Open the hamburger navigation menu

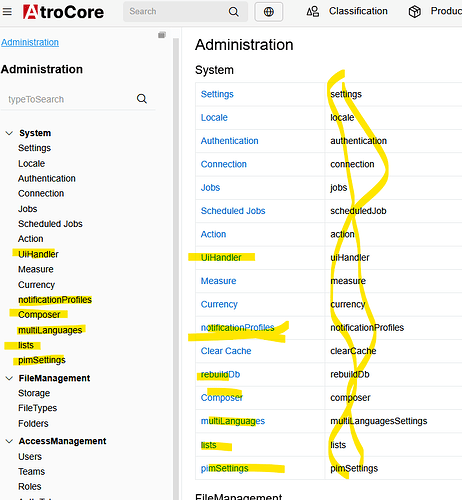click(x=7, y=12)
